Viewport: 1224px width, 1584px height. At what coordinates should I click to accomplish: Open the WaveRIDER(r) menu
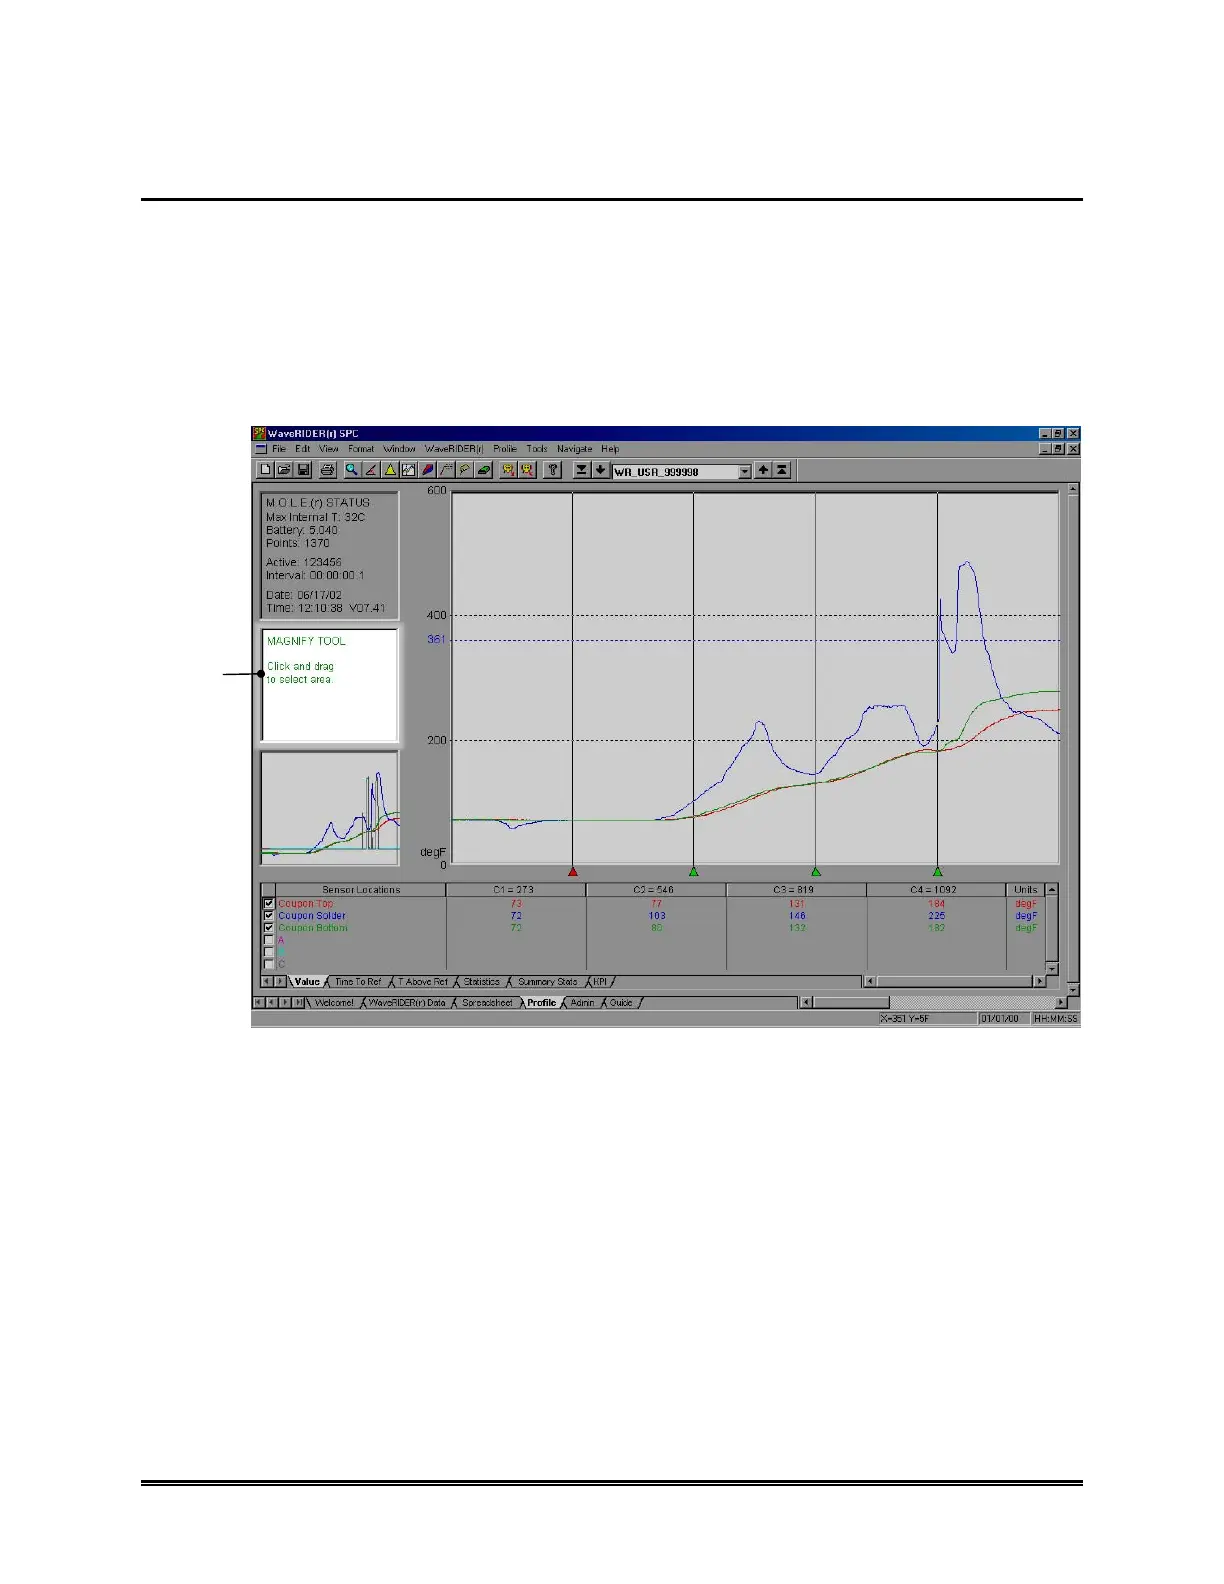pos(454,449)
